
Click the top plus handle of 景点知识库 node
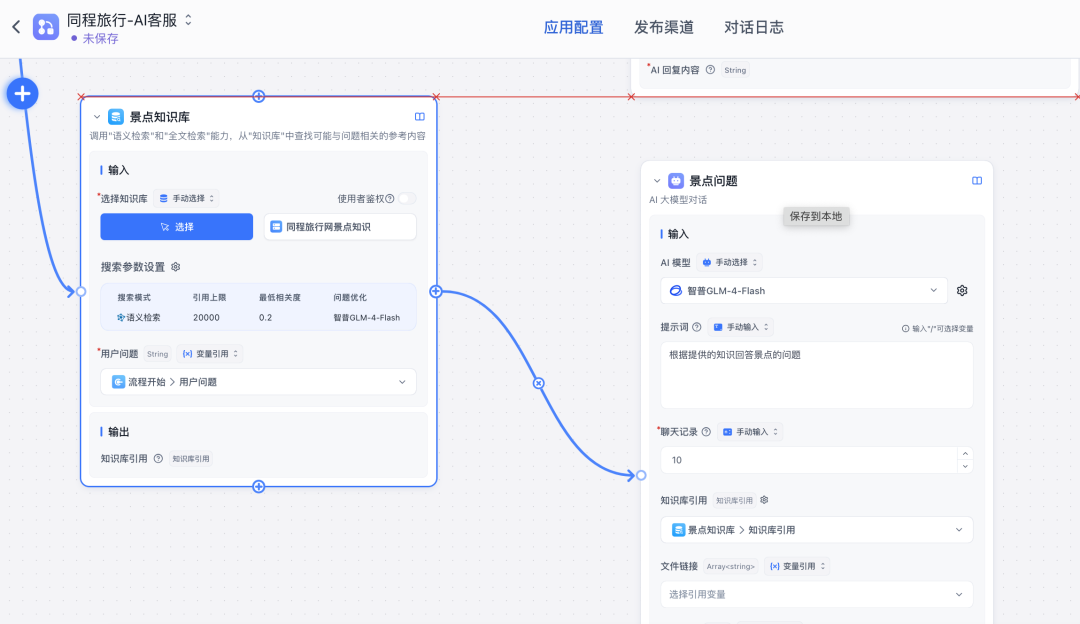[258, 96]
